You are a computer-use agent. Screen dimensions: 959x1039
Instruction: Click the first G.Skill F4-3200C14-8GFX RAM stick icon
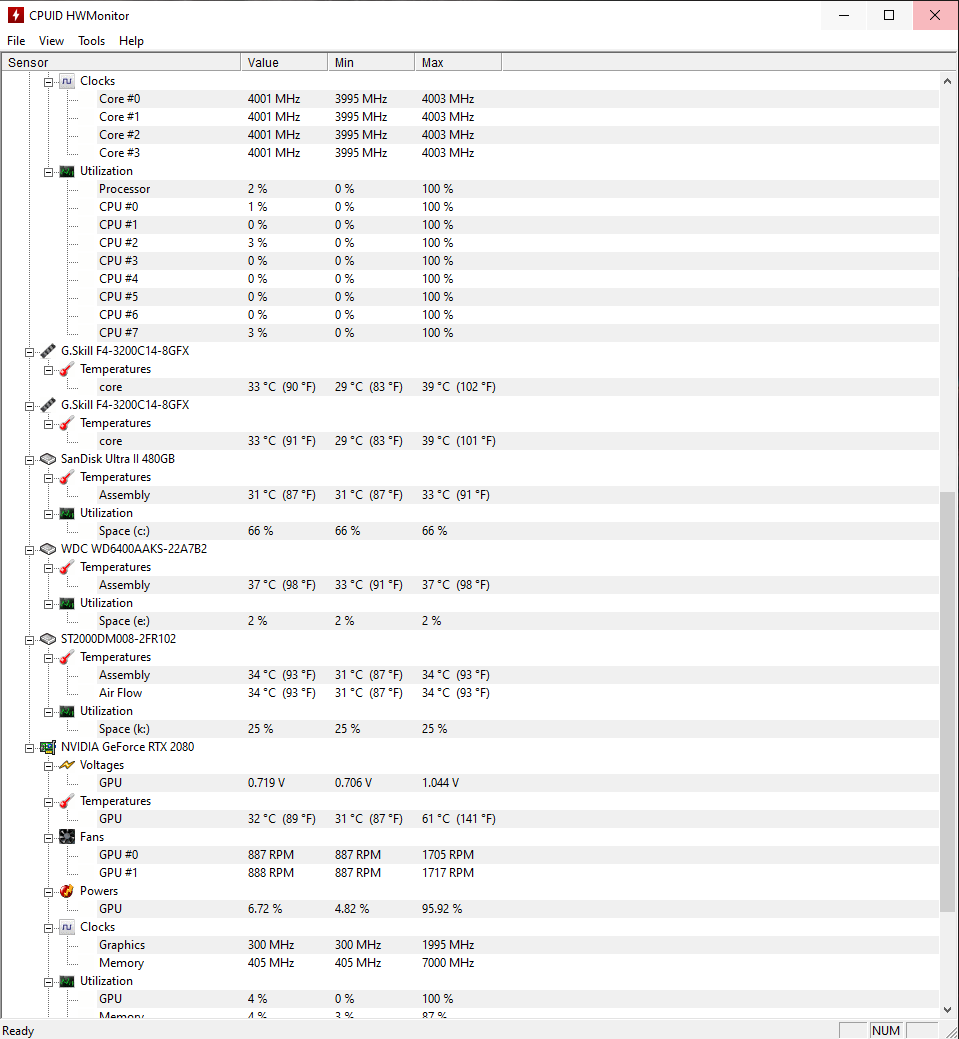[48, 351]
